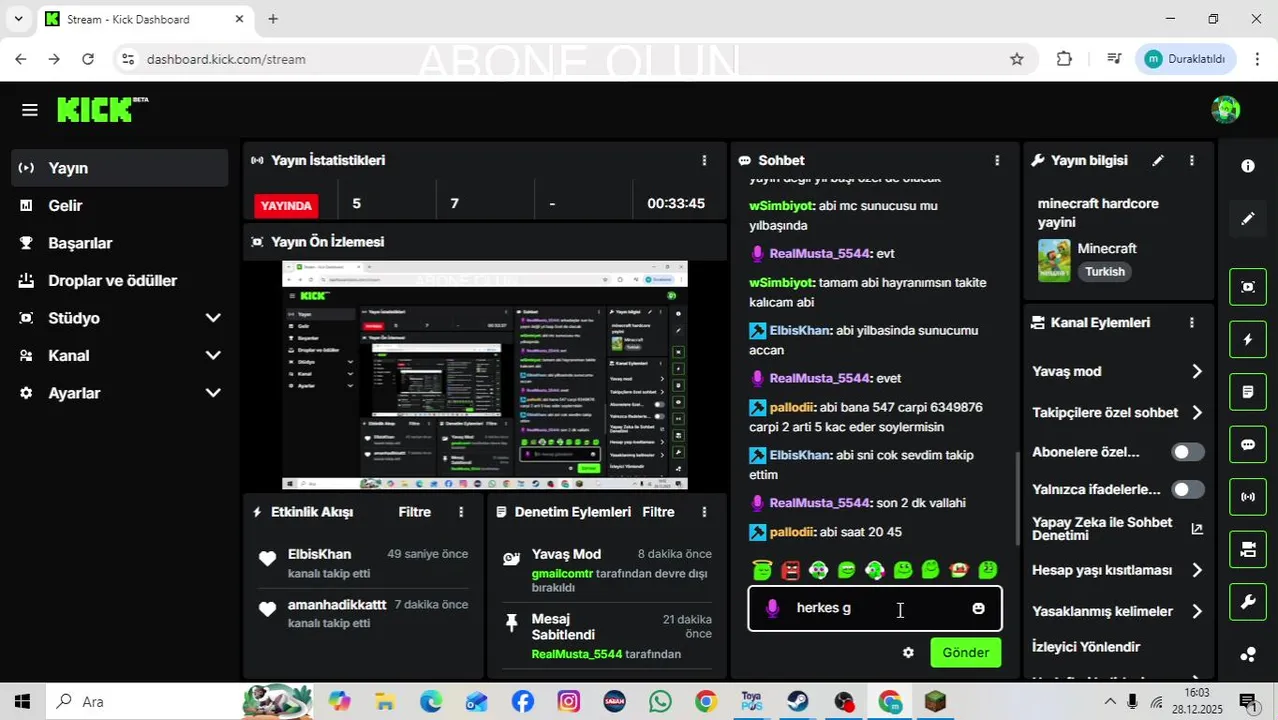Viewport: 1278px width, 720px height.
Task: Edit stream info with the pencil icon
Action: point(1158,160)
